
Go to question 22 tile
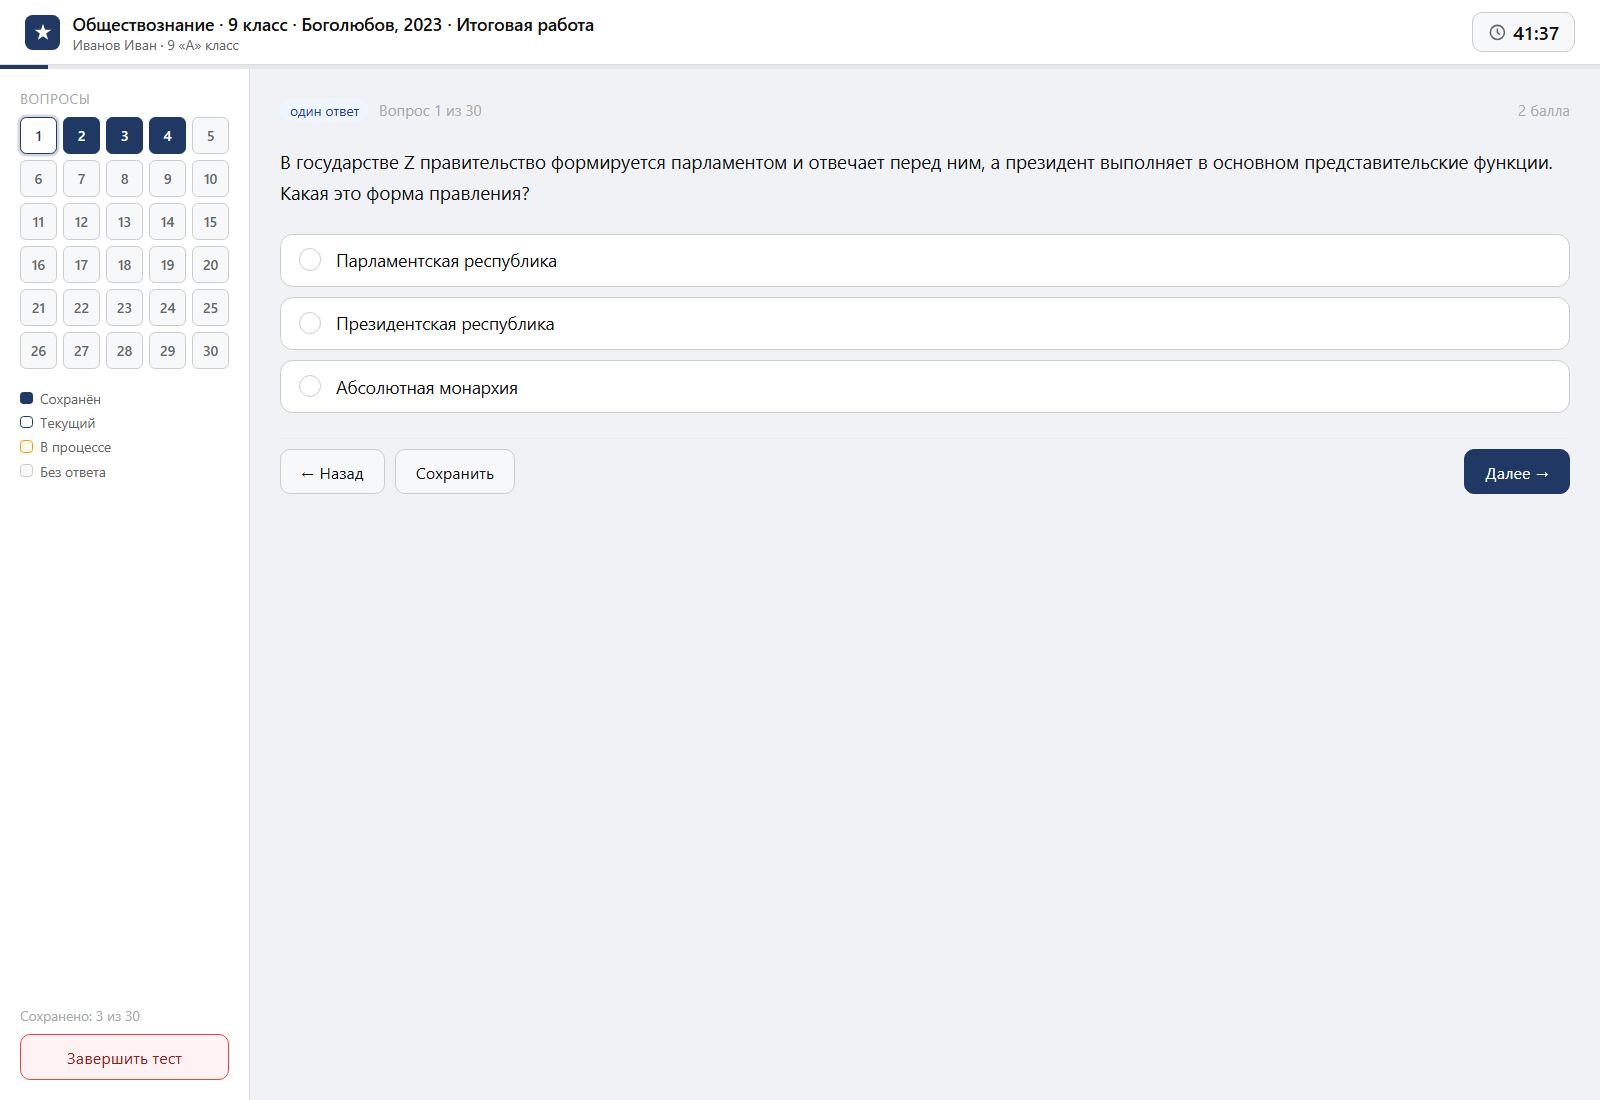[x=81, y=308]
